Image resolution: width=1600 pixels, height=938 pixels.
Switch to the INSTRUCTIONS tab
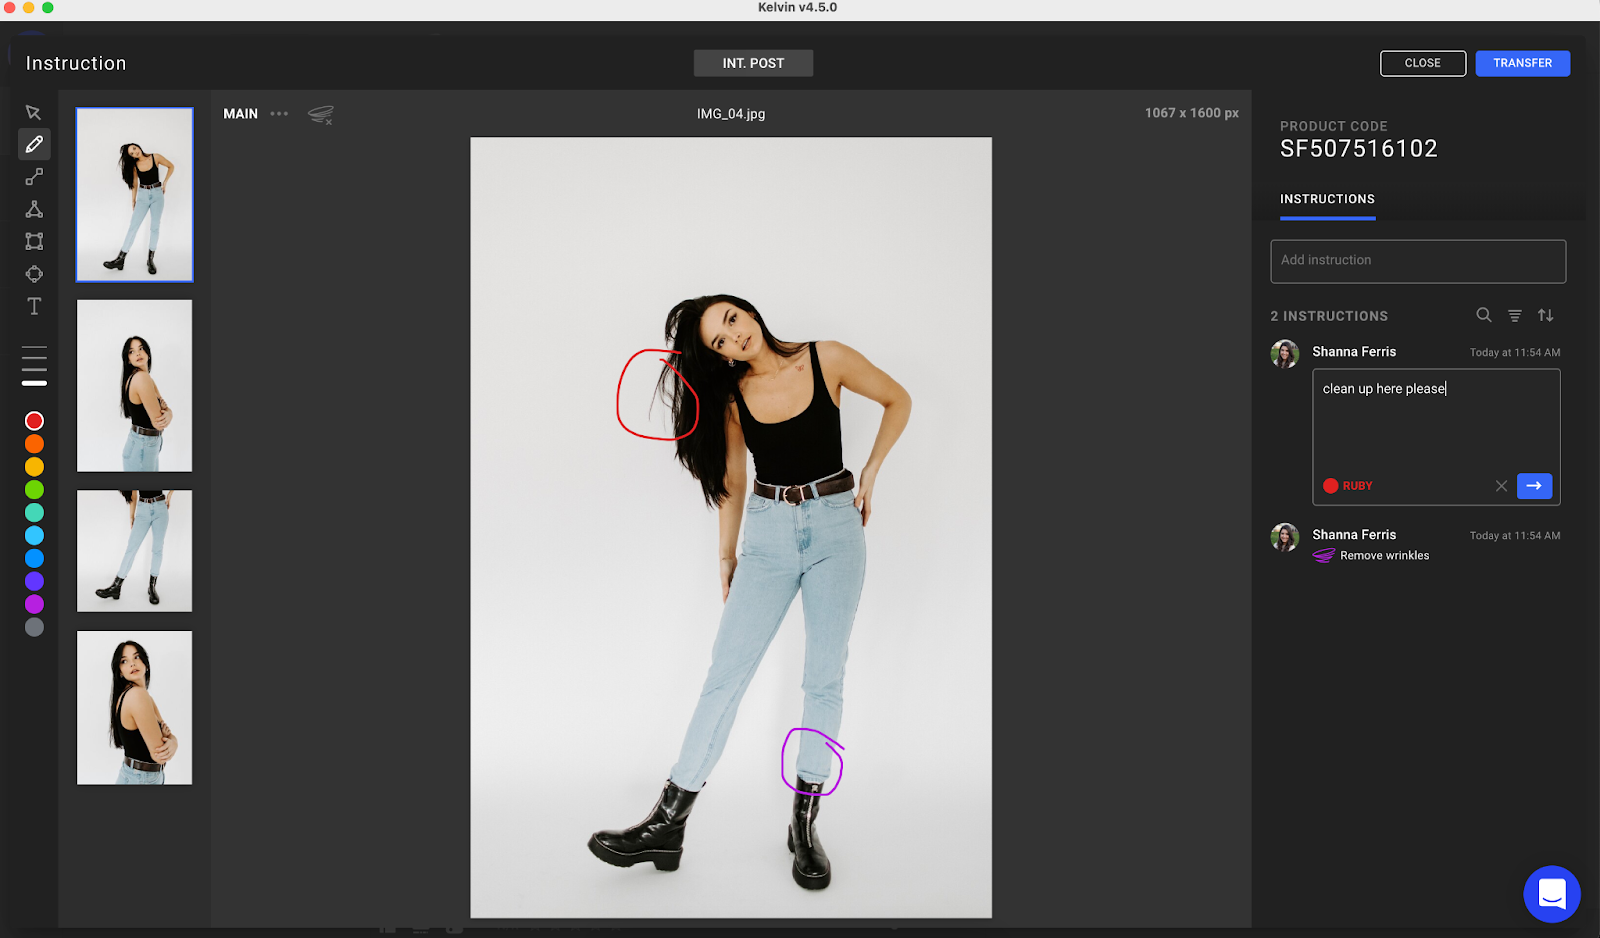click(1327, 199)
